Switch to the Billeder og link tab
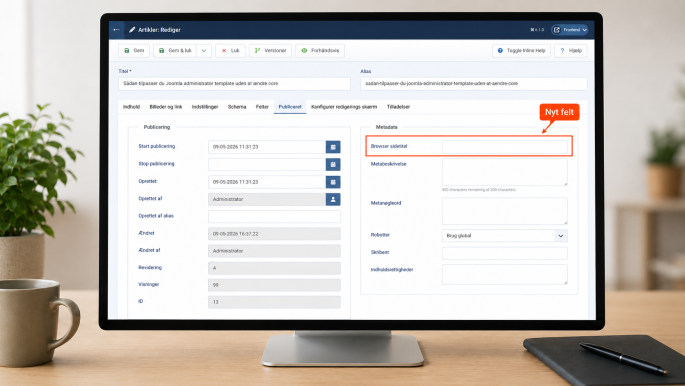The height and width of the screenshot is (386, 685). click(166, 107)
